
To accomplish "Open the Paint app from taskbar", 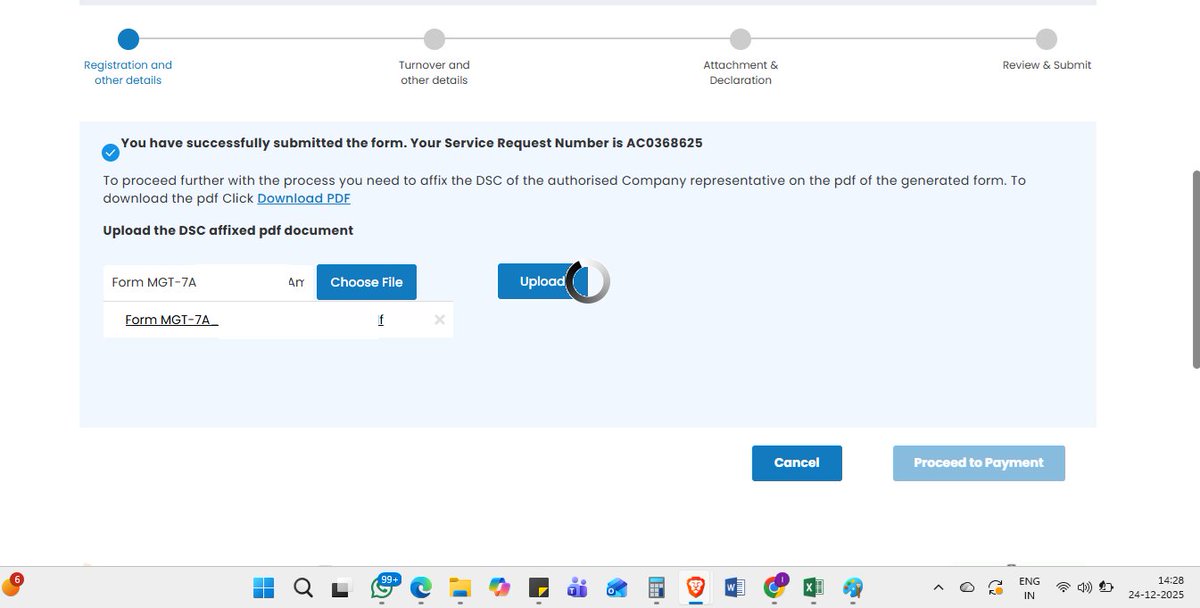I will (852, 588).
